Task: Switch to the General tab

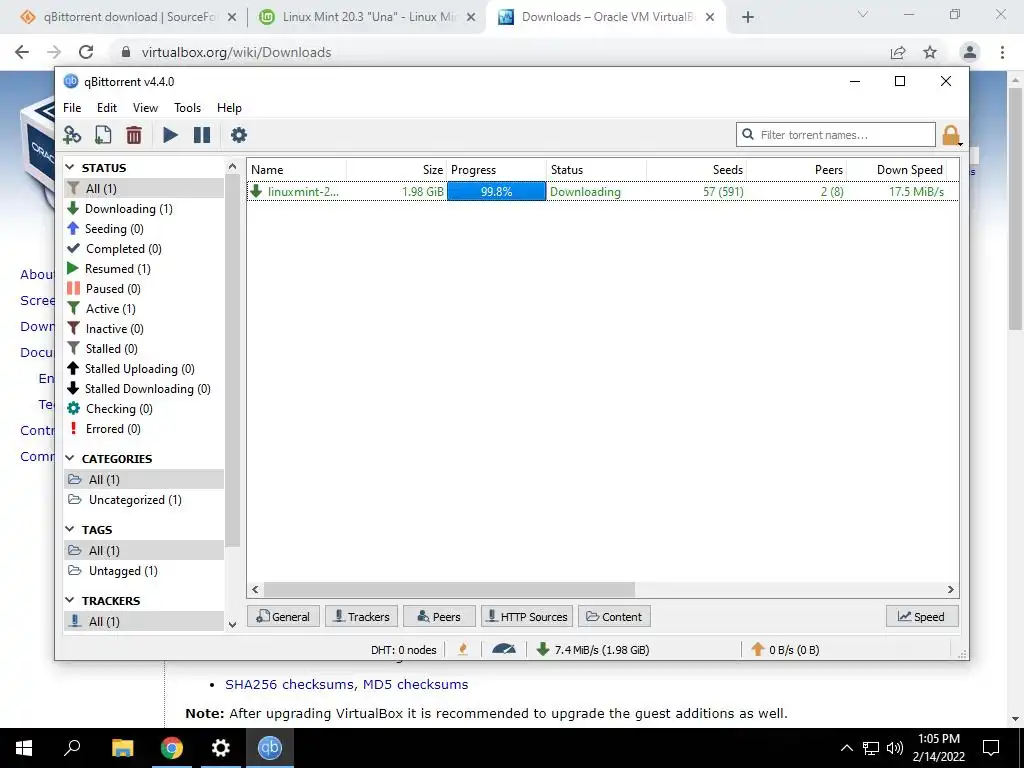Action: [x=283, y=616]
